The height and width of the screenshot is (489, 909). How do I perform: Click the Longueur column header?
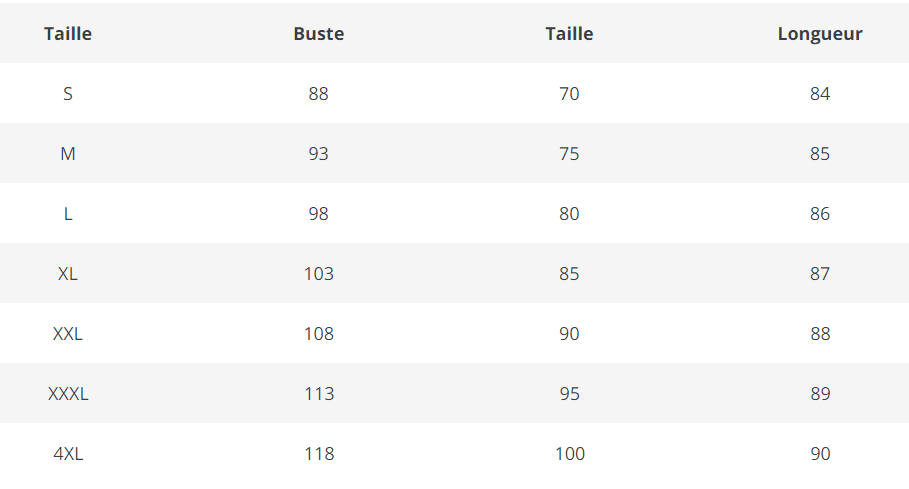[x=820, y=34]
